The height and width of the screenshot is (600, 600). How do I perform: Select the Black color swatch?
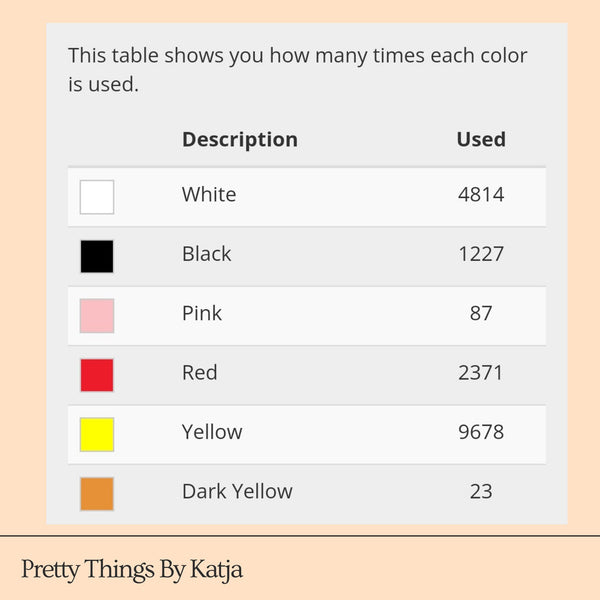tap(97, 256)
